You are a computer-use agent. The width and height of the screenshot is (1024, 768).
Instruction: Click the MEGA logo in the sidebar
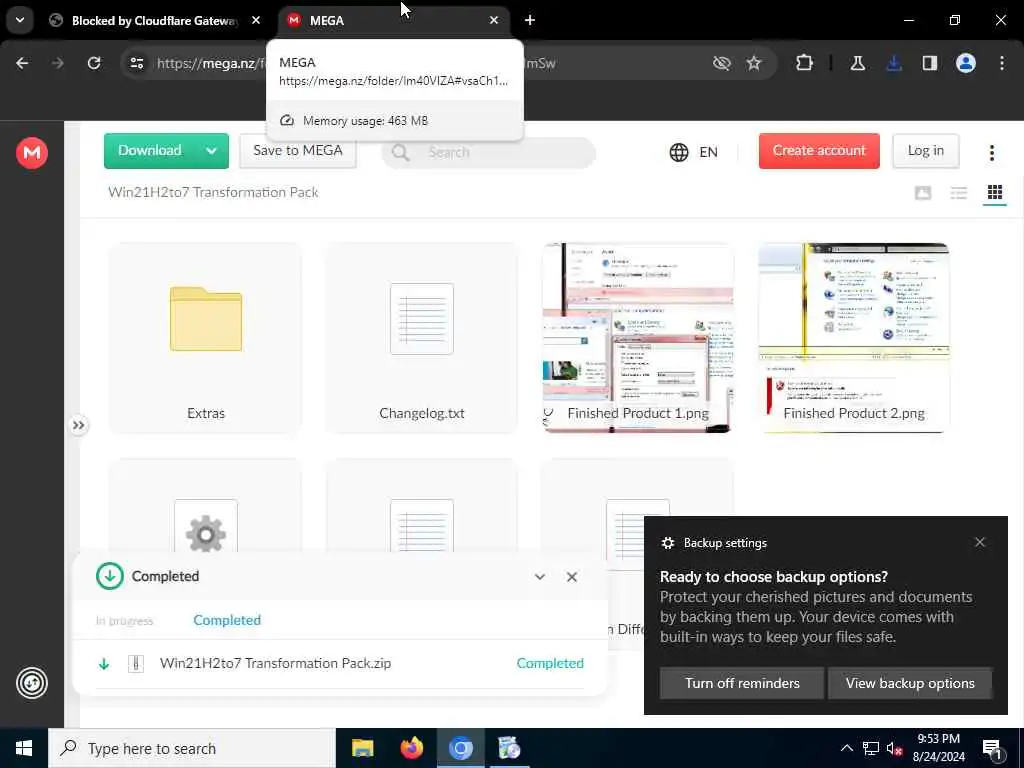pyautogui.click(x=31, y=153)
